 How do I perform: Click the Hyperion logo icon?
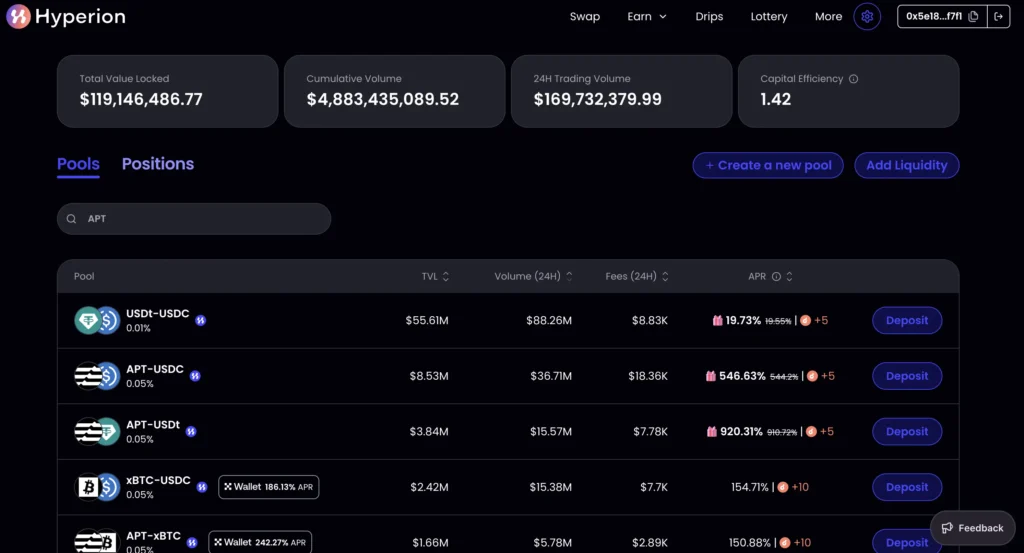tap(18, 16)
